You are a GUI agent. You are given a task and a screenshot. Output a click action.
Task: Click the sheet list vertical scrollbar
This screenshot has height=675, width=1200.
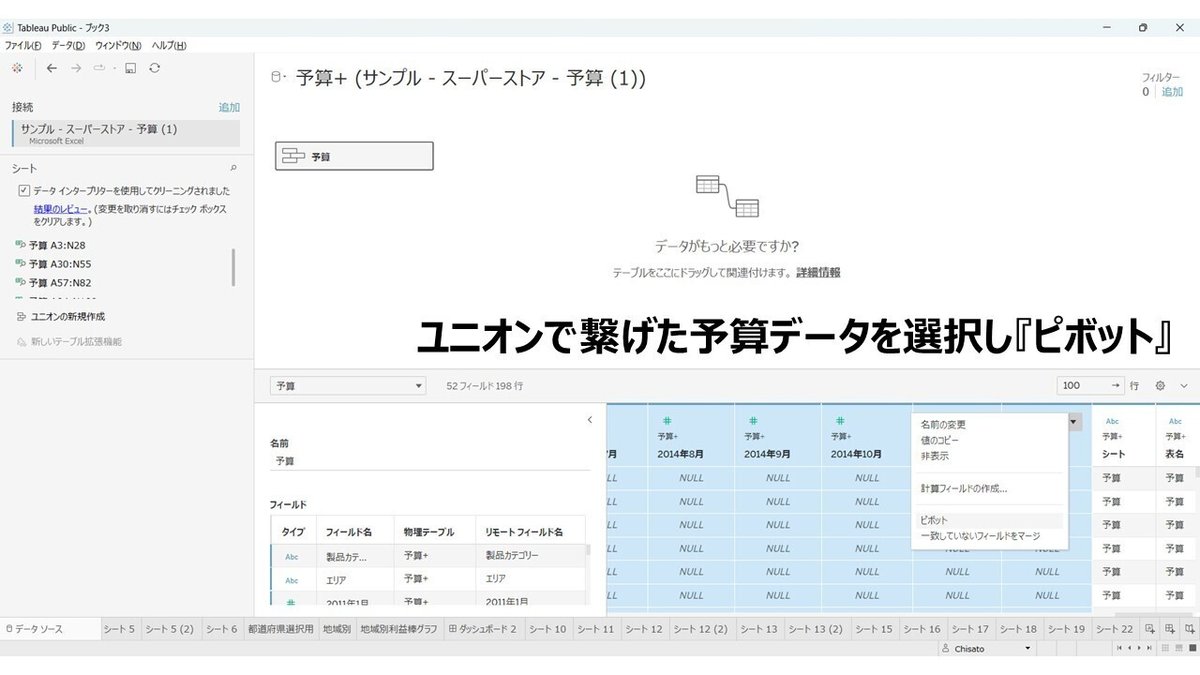tap(234, 267)
